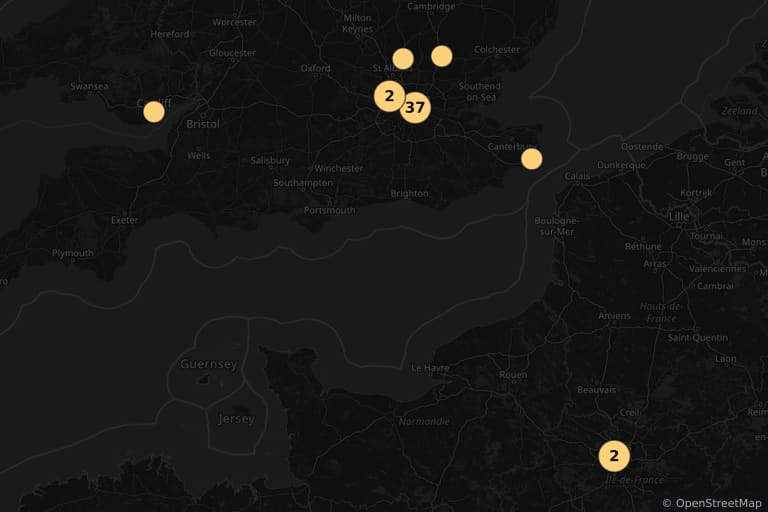Click the Salisbury label
The image size is (768, 512).
(x=270, y=161)
